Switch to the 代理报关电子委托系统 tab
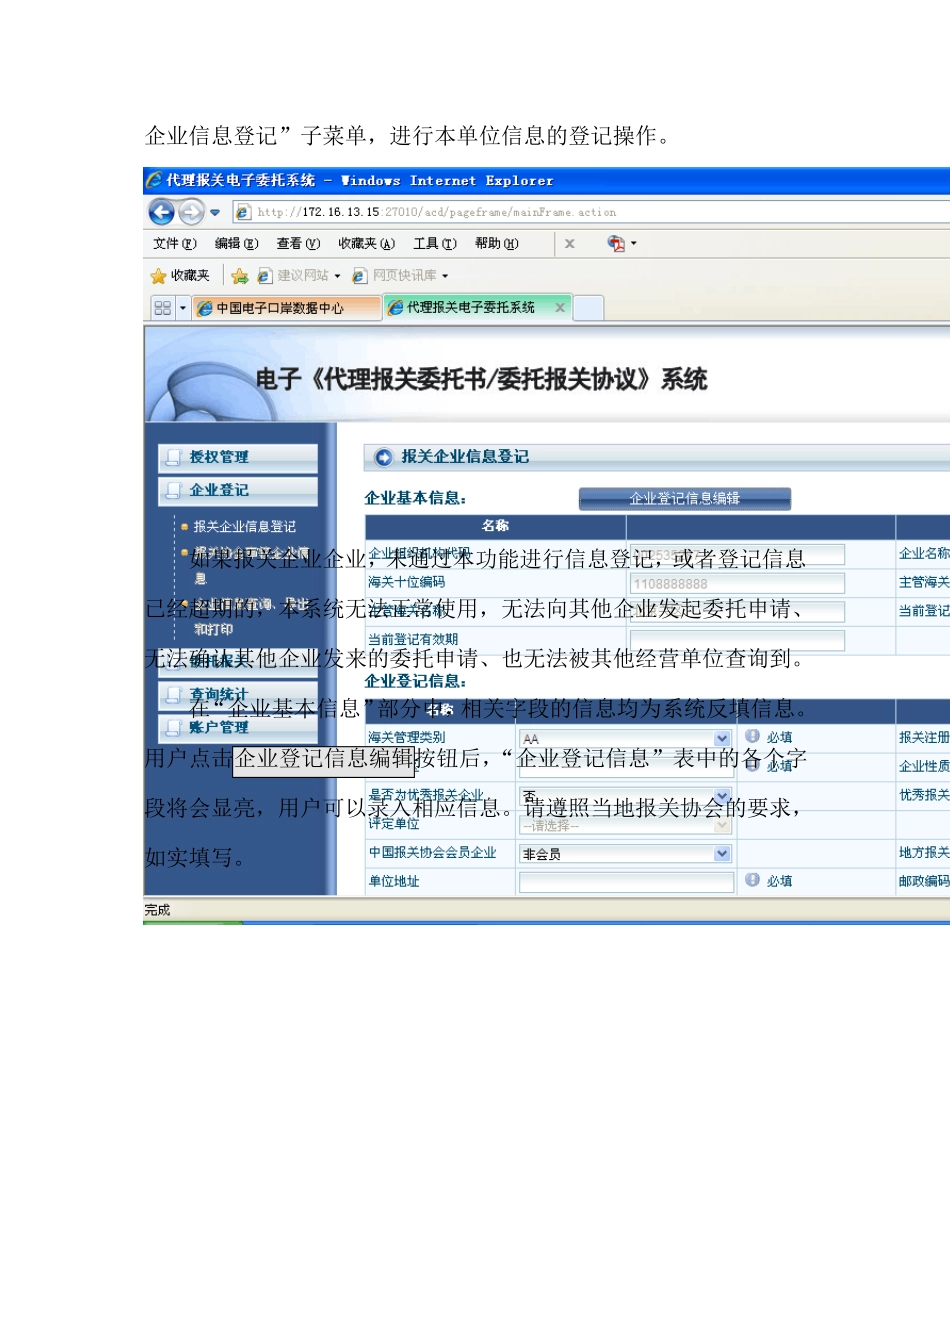 coord(470,307)
